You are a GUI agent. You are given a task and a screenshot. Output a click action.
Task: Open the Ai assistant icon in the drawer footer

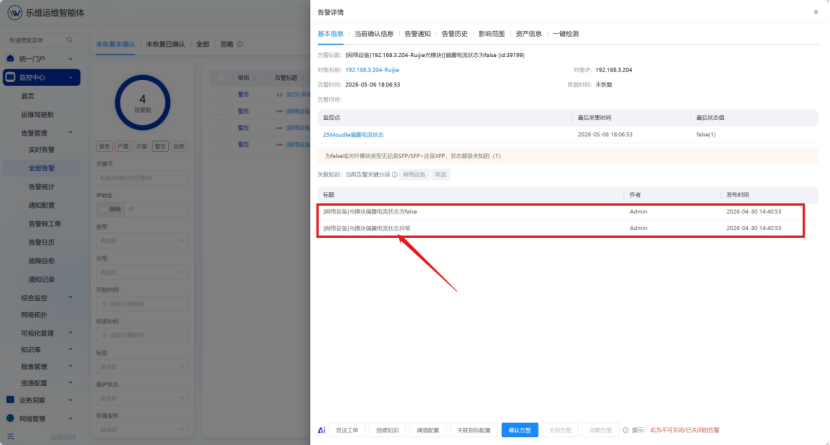coord(321,430)
